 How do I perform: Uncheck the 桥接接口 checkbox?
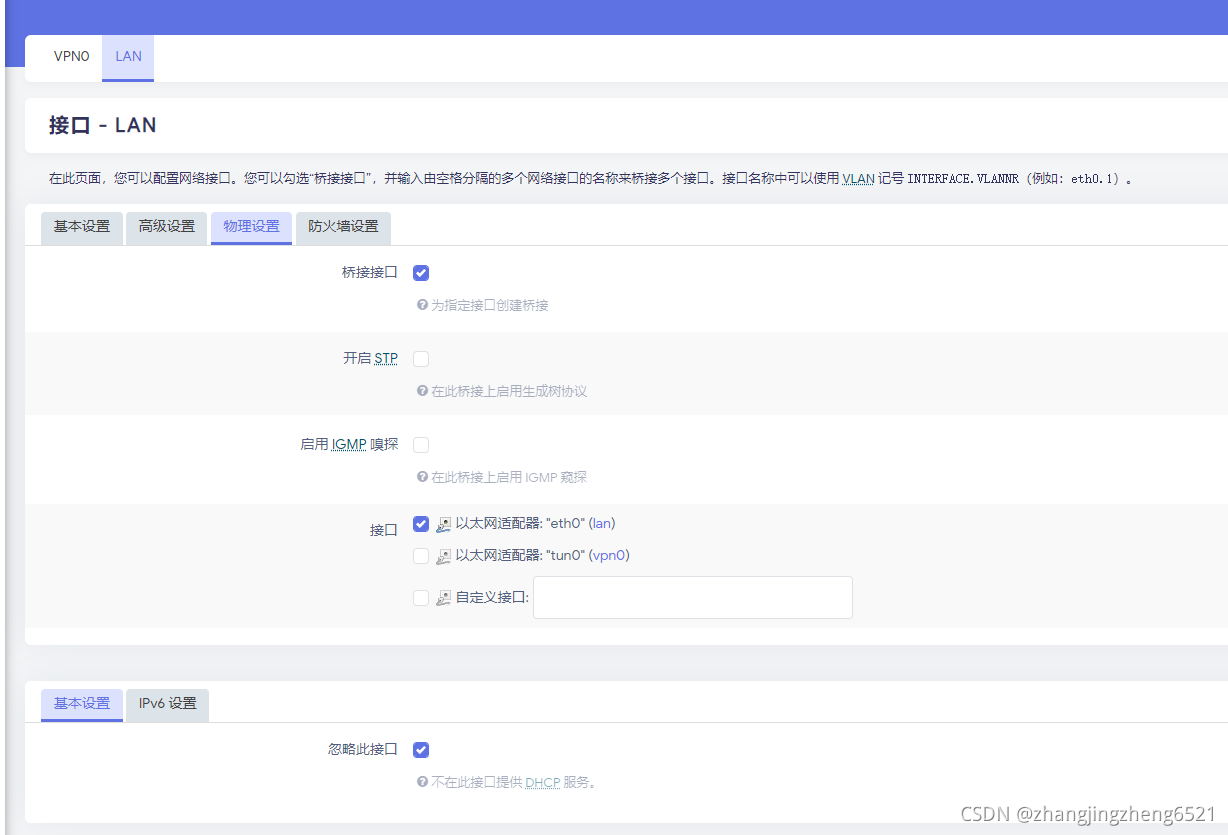pyautogui.click(x=420, y=272)
